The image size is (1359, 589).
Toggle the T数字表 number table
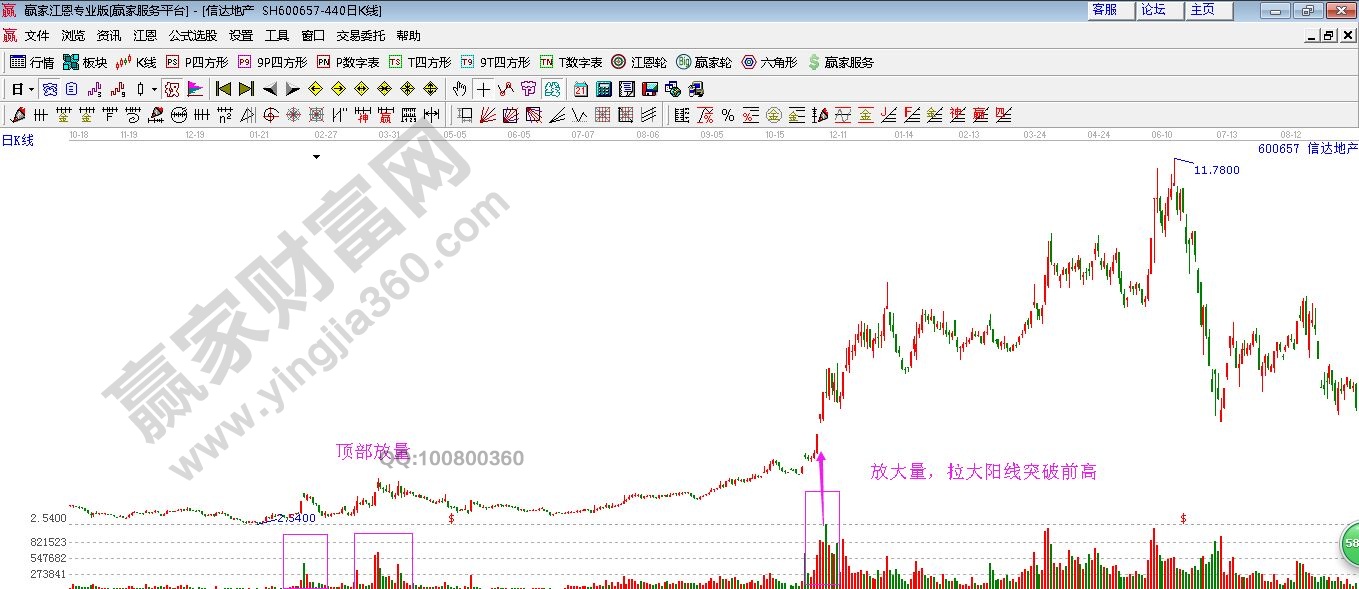571,62
